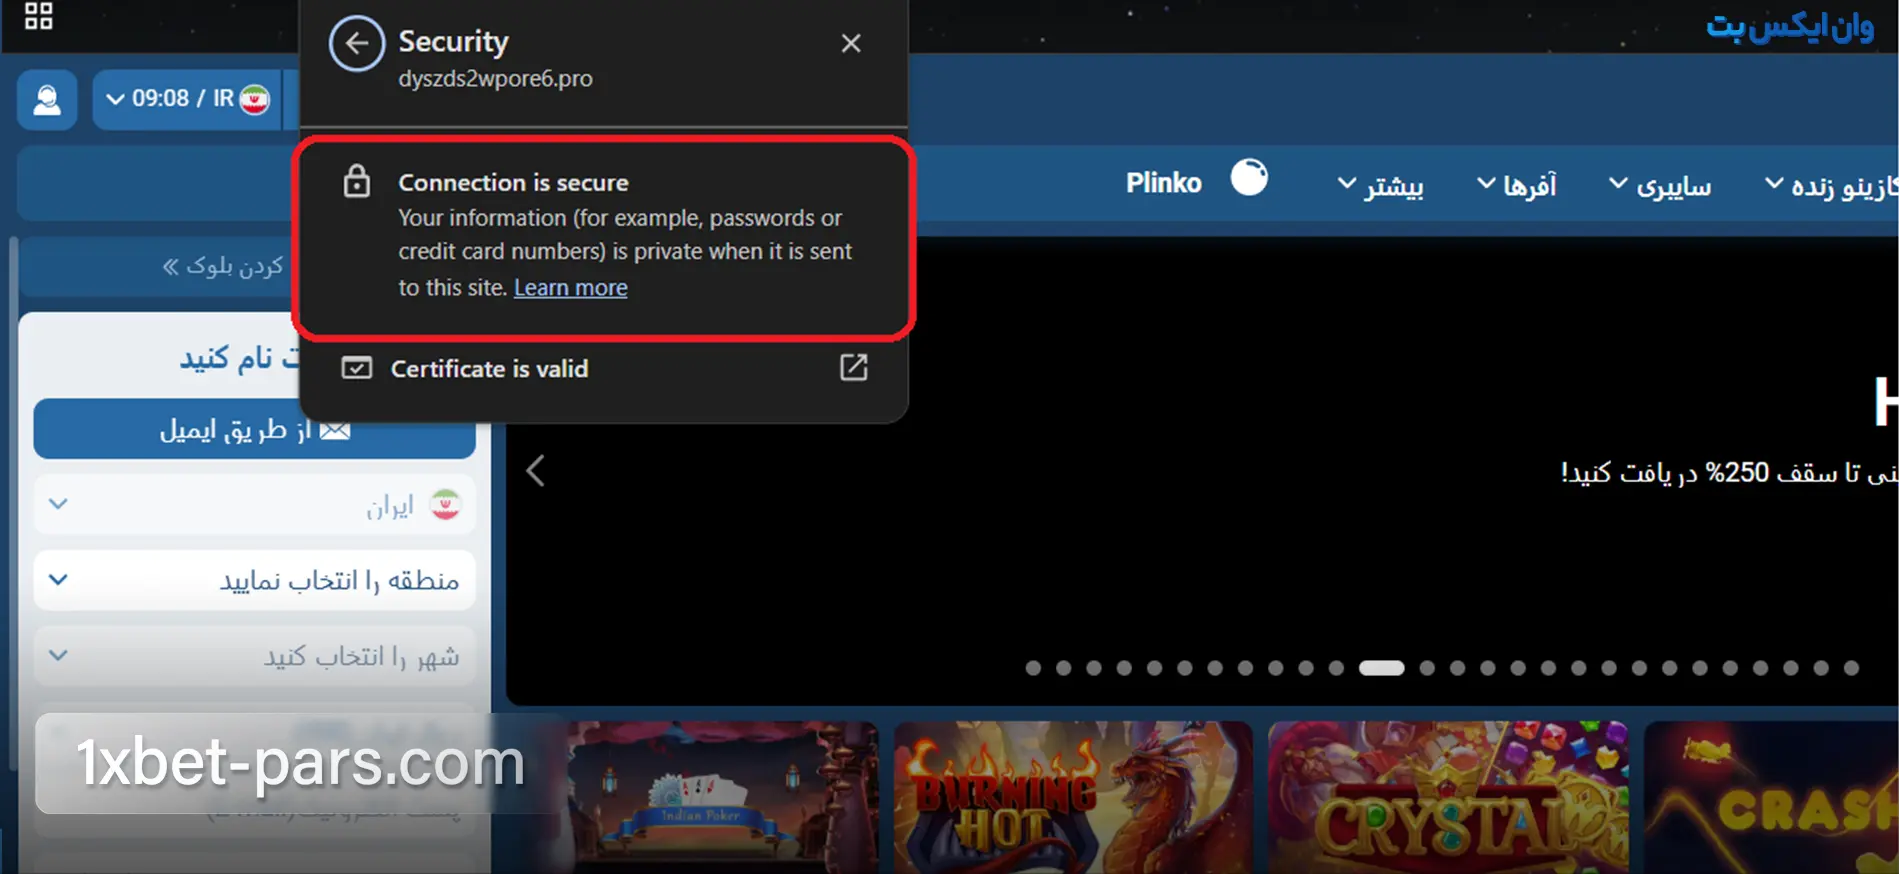Click the dyszds2wpore6.pro domain text
This screenshot has width=1899, height=874.
click(495, 79)
